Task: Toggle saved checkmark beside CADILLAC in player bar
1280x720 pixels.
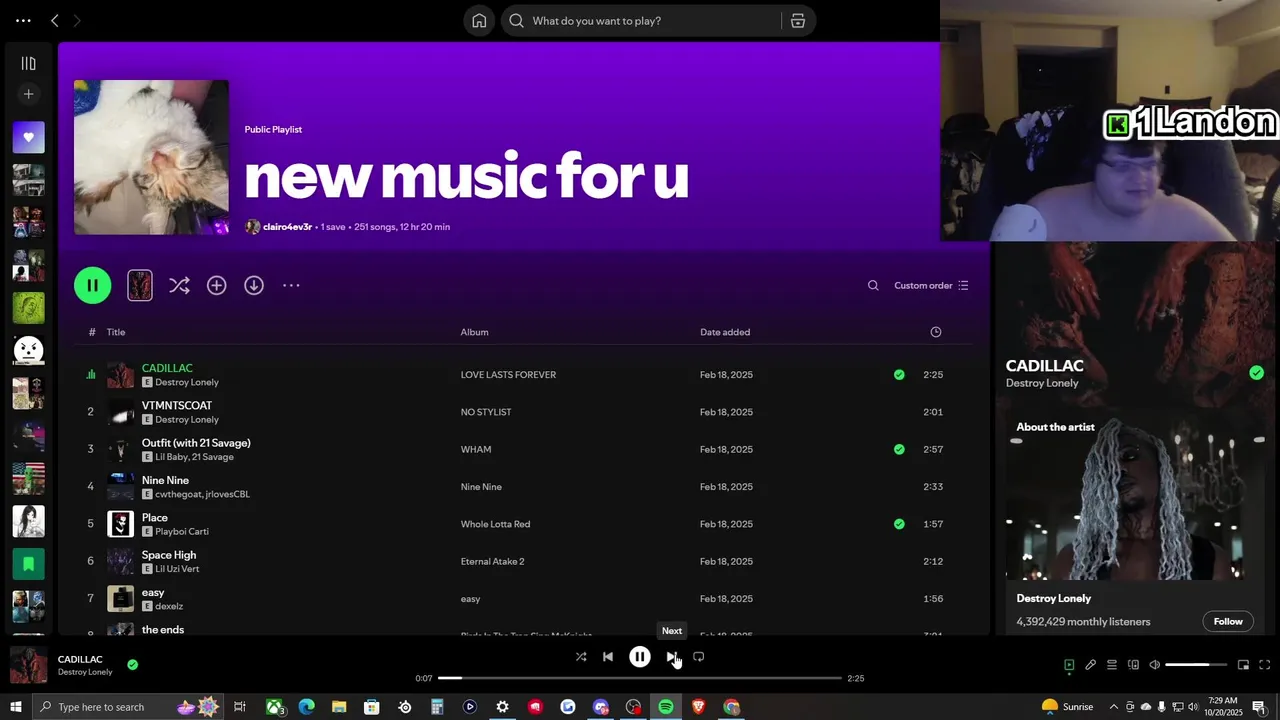Action: coord(133,664)
